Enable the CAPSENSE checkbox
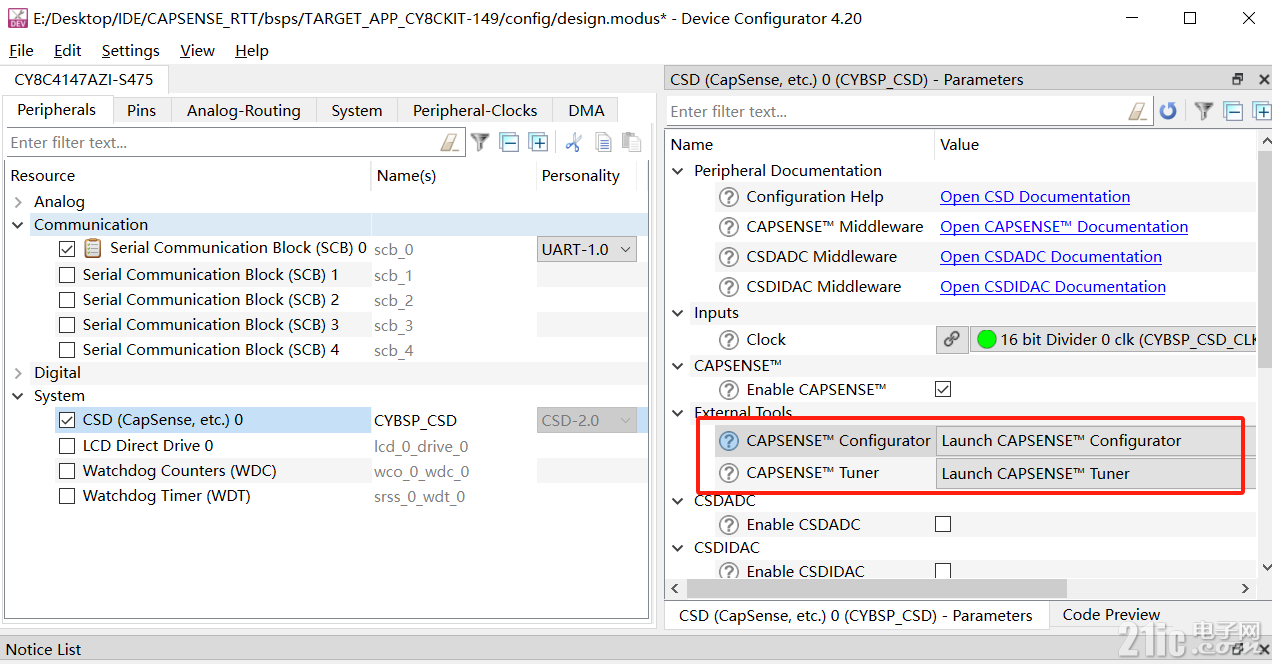The height and width of the screenshot is (664, 1272). [x=942, y=389]
